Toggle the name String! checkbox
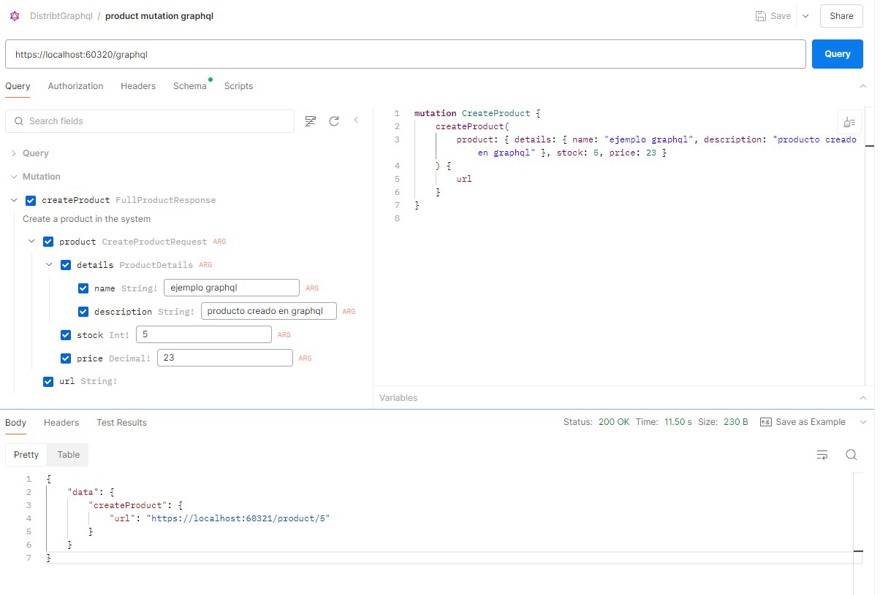The image size is (880, 595). point(83,288)
